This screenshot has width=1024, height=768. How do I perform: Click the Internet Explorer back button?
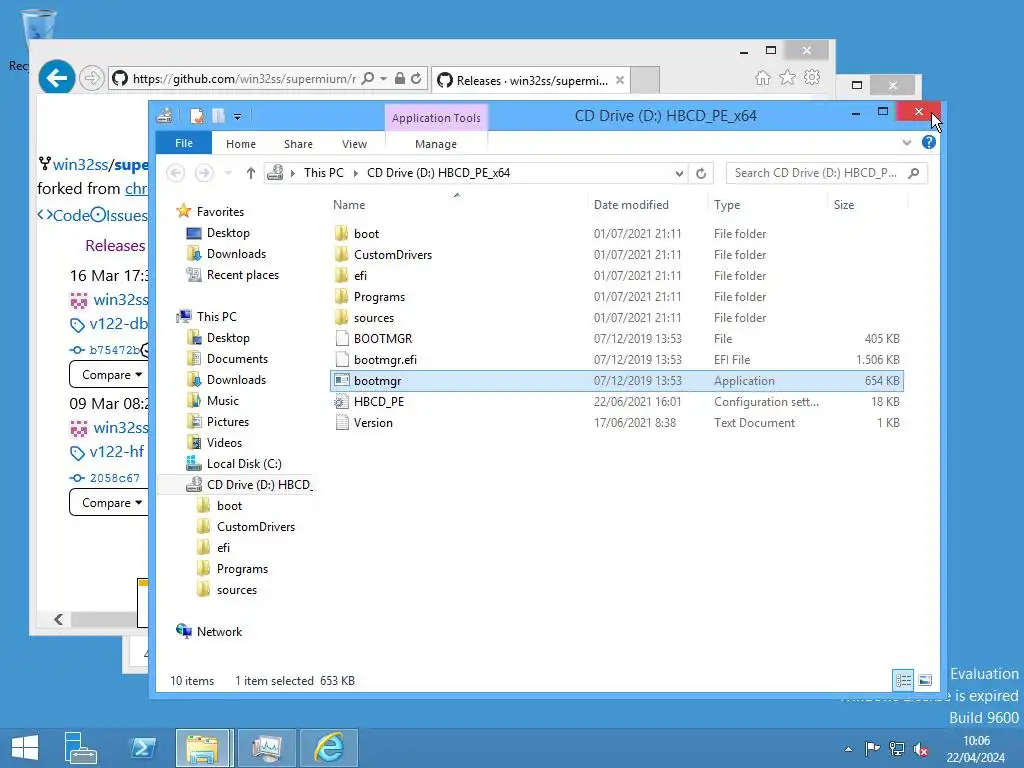(x=57, y=78)
